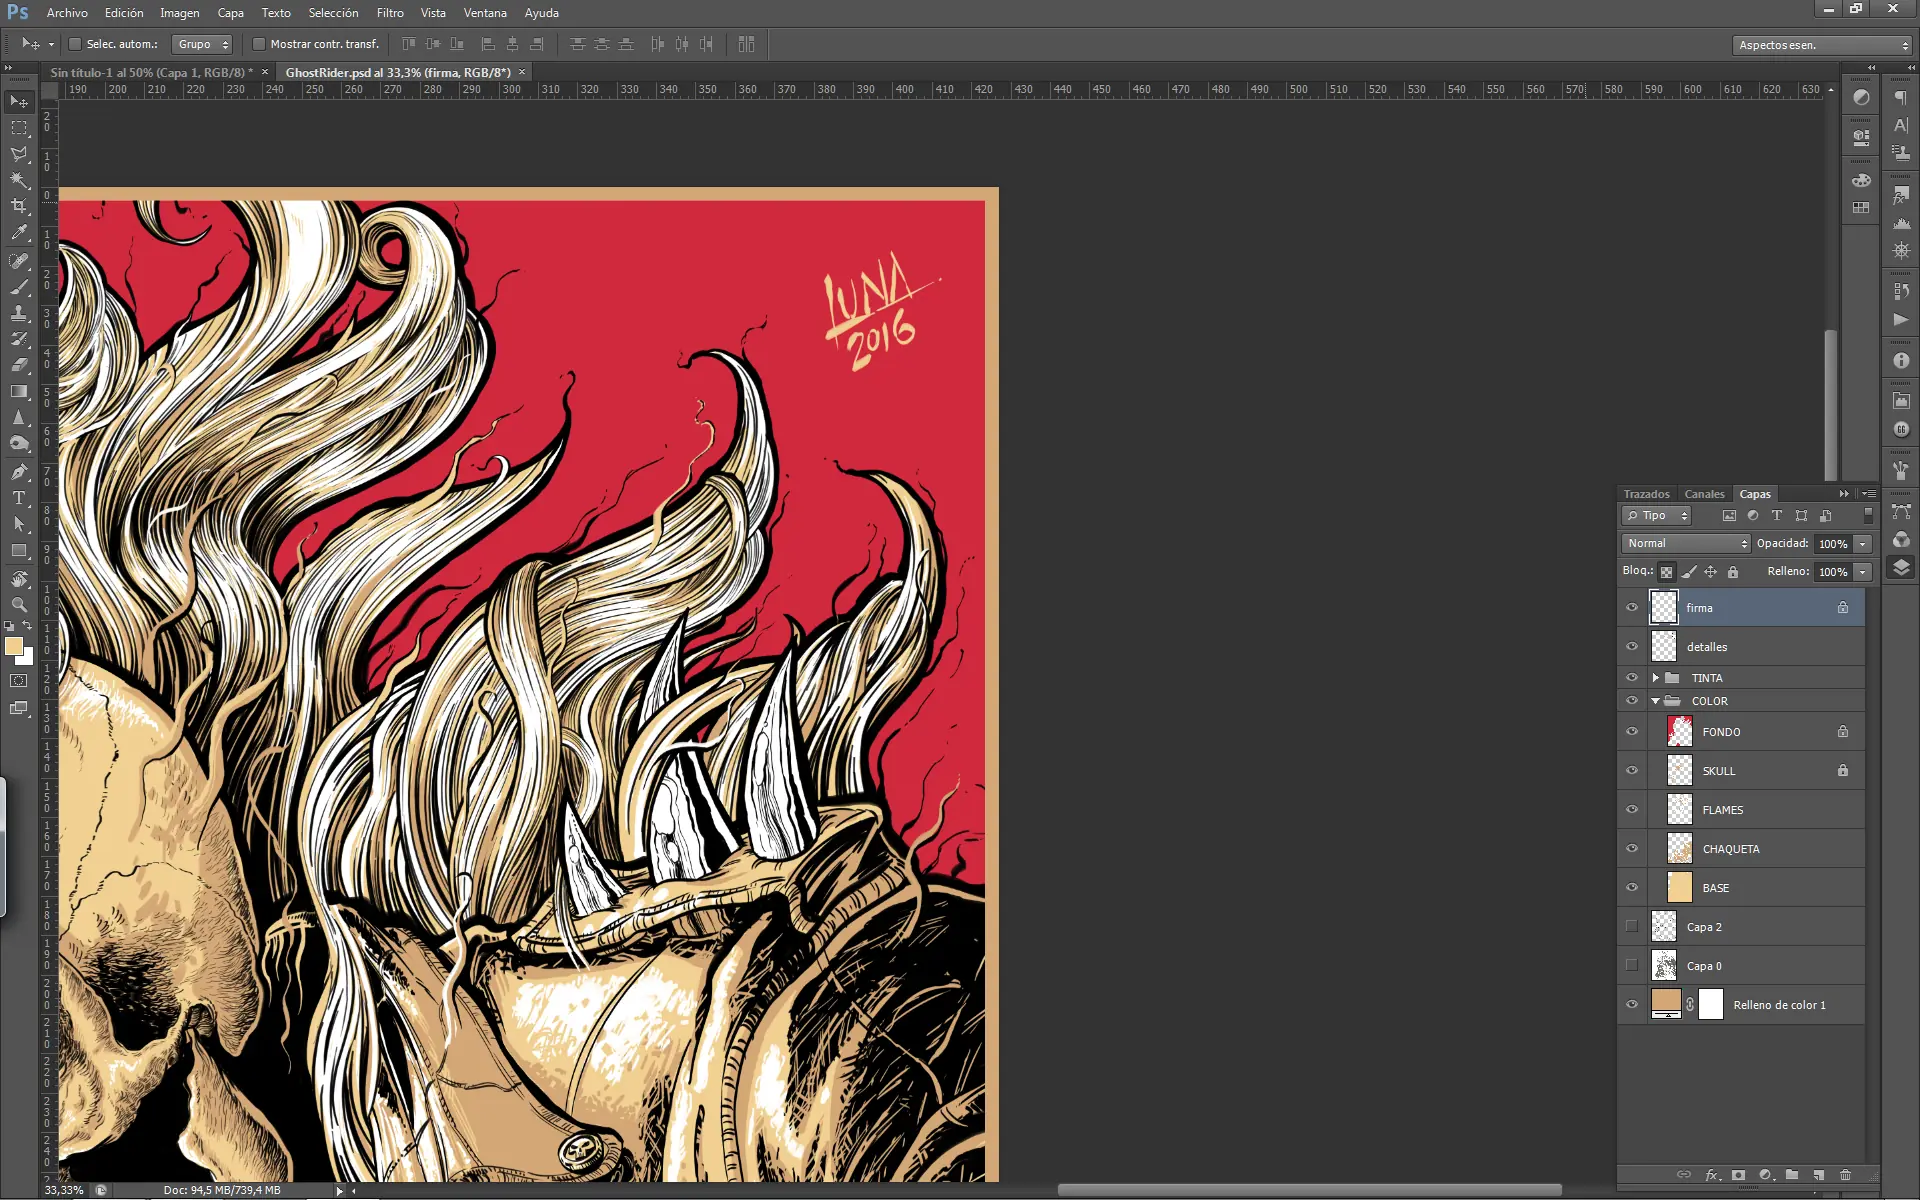Select the Hand tool
1920x1200 pixels.
click(19, 579)
